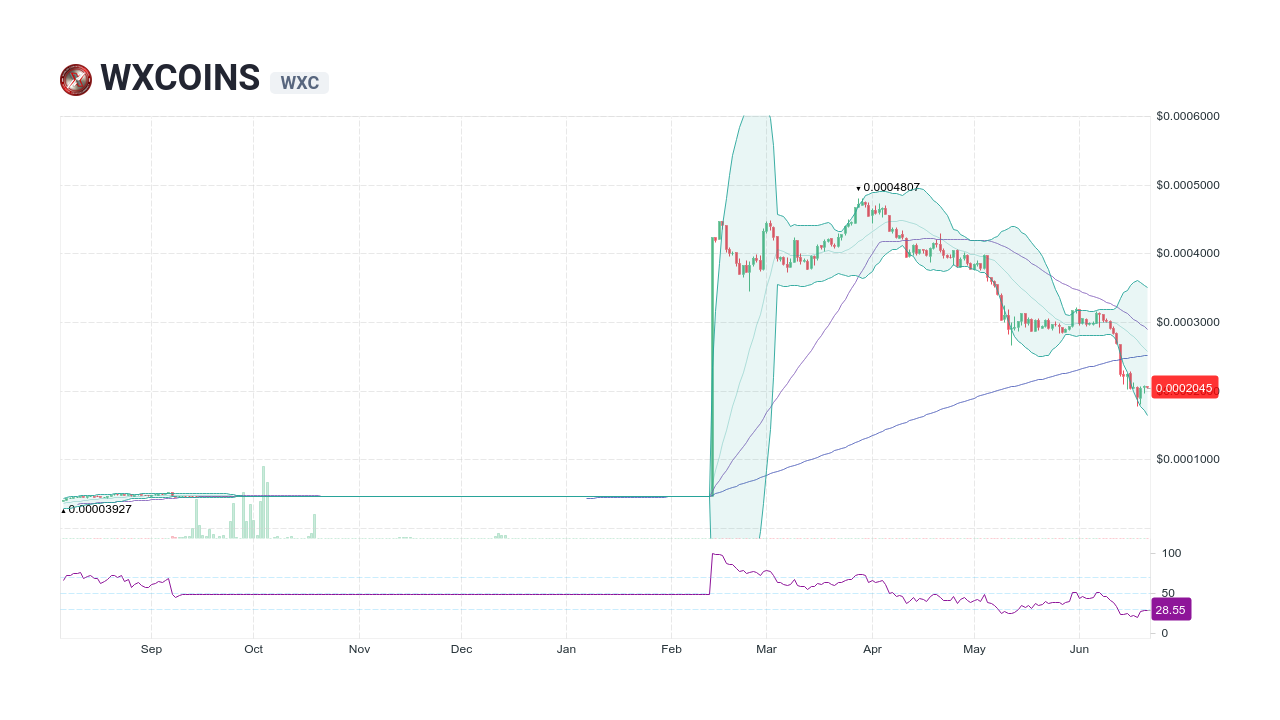Image resolution: width=1280 pixels, height=720 pixels.
Task: Select the $0.0001000 price axis label
Action: click(1187, 459)
